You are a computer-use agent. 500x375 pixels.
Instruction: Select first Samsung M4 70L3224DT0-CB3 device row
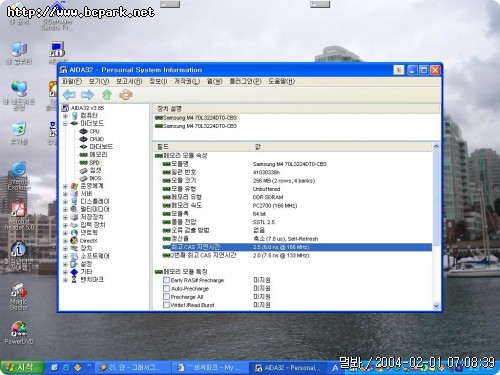point(196,118)
